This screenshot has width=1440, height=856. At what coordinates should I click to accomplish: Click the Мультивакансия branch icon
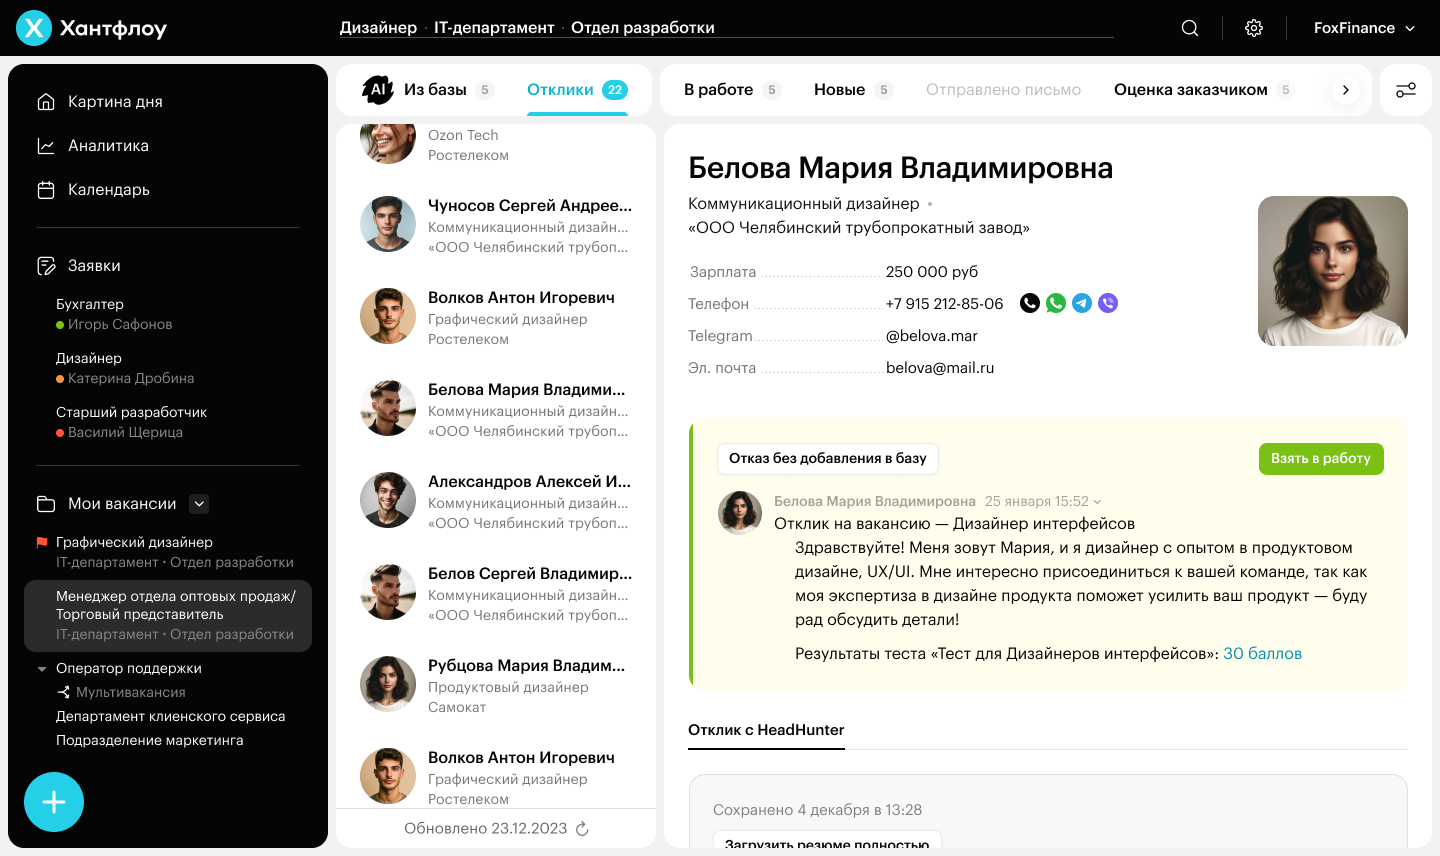[63, 692]
